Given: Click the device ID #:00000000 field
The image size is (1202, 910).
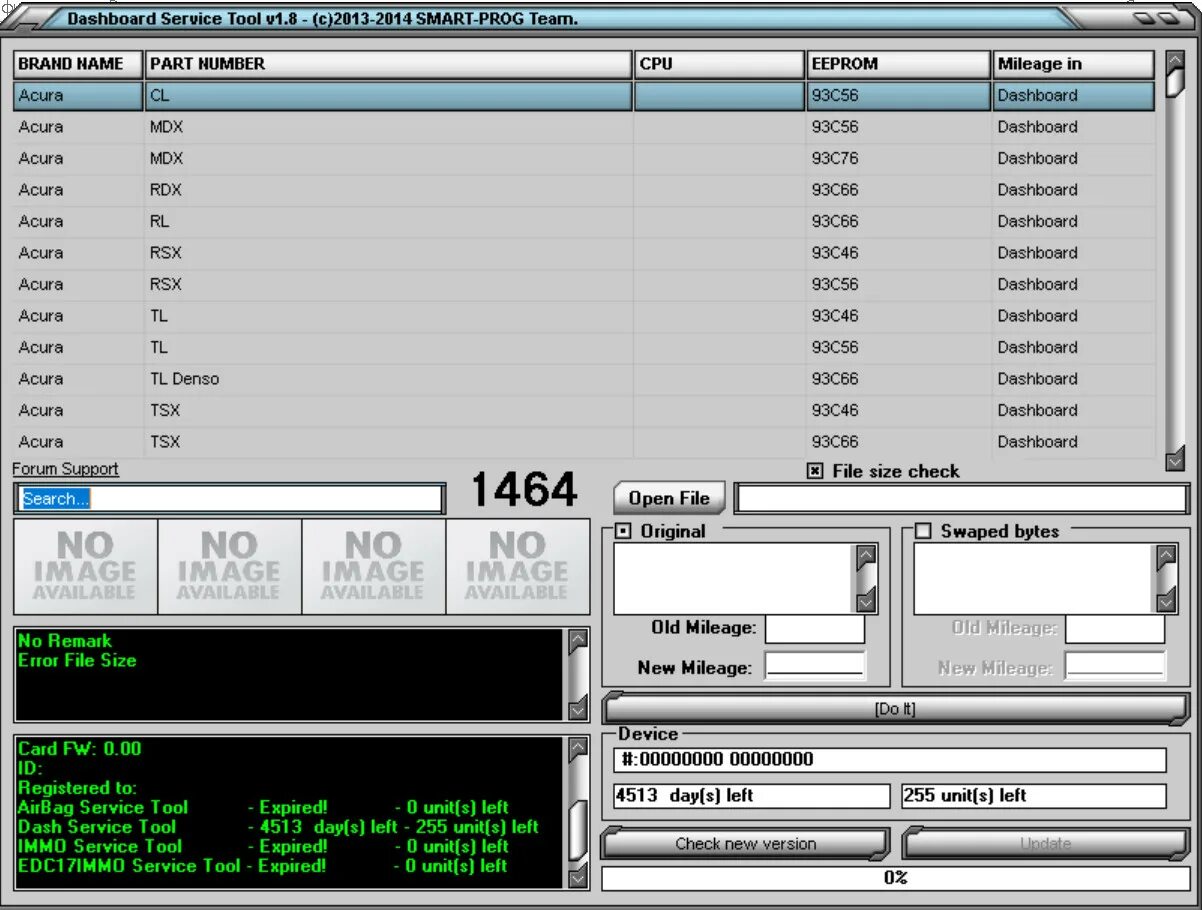Looking at the screenshot, I should click(890, 760).
